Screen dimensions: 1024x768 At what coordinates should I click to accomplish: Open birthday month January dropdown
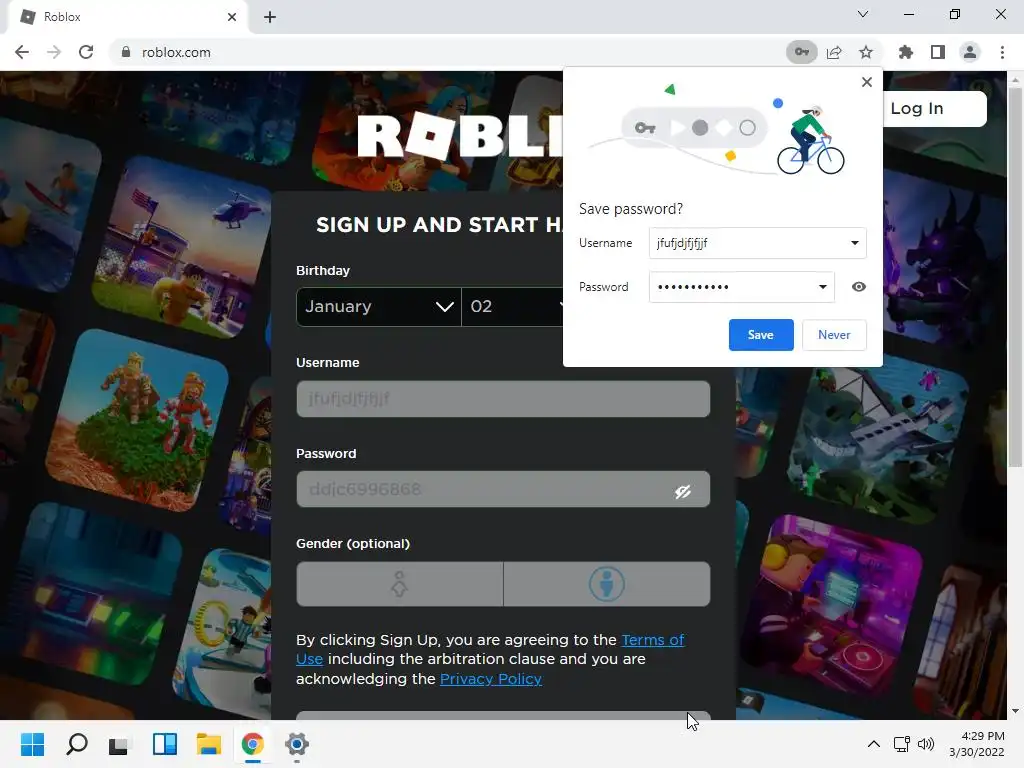[x=379, y=306]
